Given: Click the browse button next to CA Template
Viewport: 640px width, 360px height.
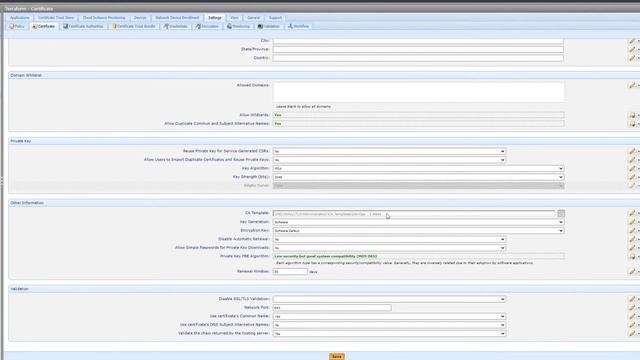Looking at the screenshot, I should click(561, 213).
